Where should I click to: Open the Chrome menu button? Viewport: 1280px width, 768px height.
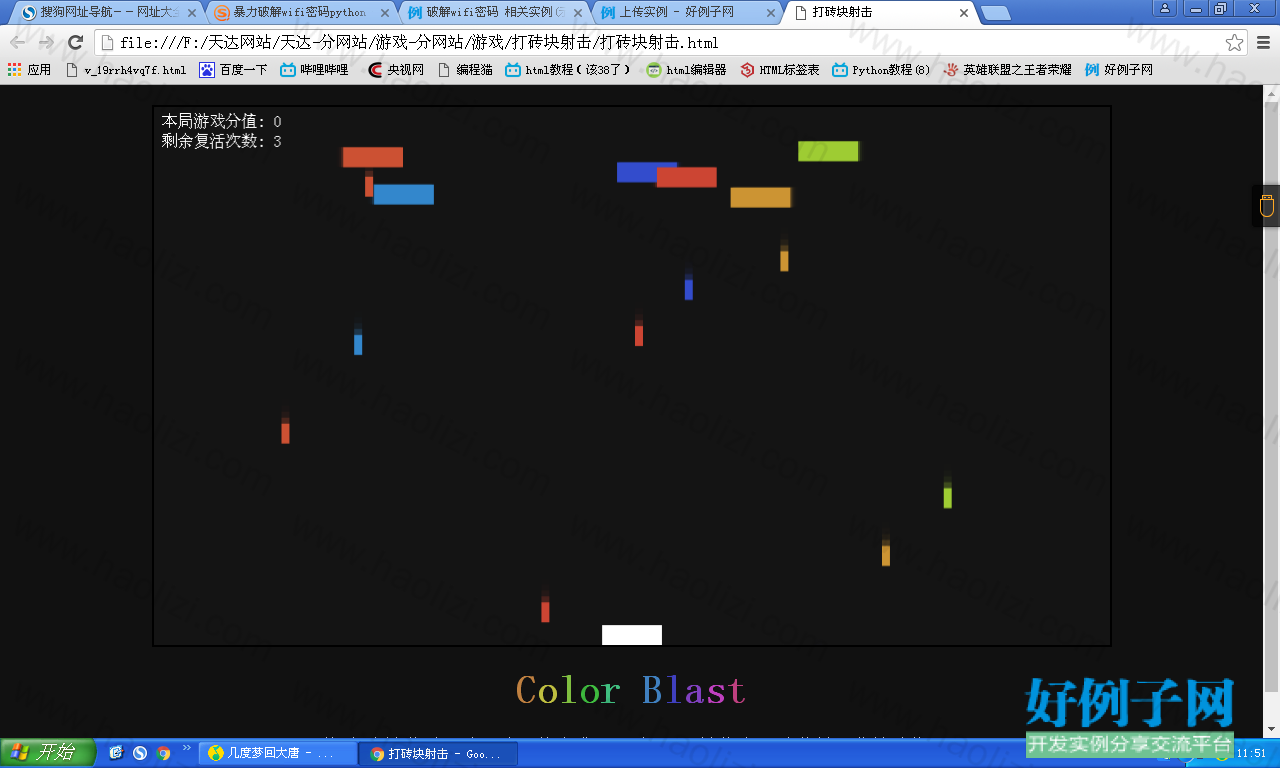pos(1263,43)
